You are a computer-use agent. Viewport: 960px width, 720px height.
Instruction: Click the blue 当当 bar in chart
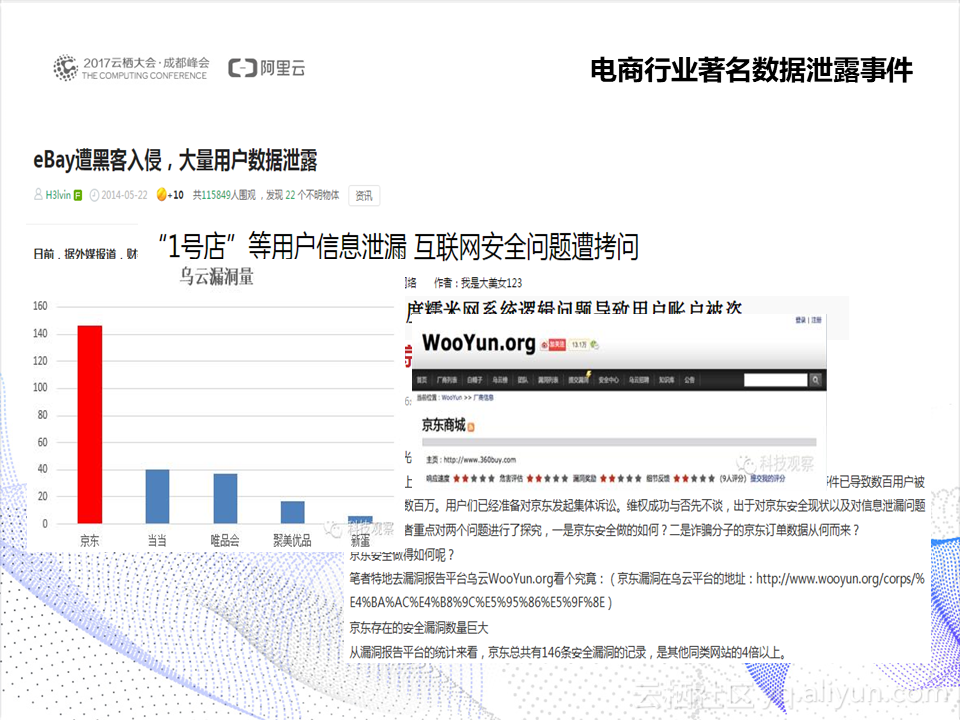(x=157, y=497)
